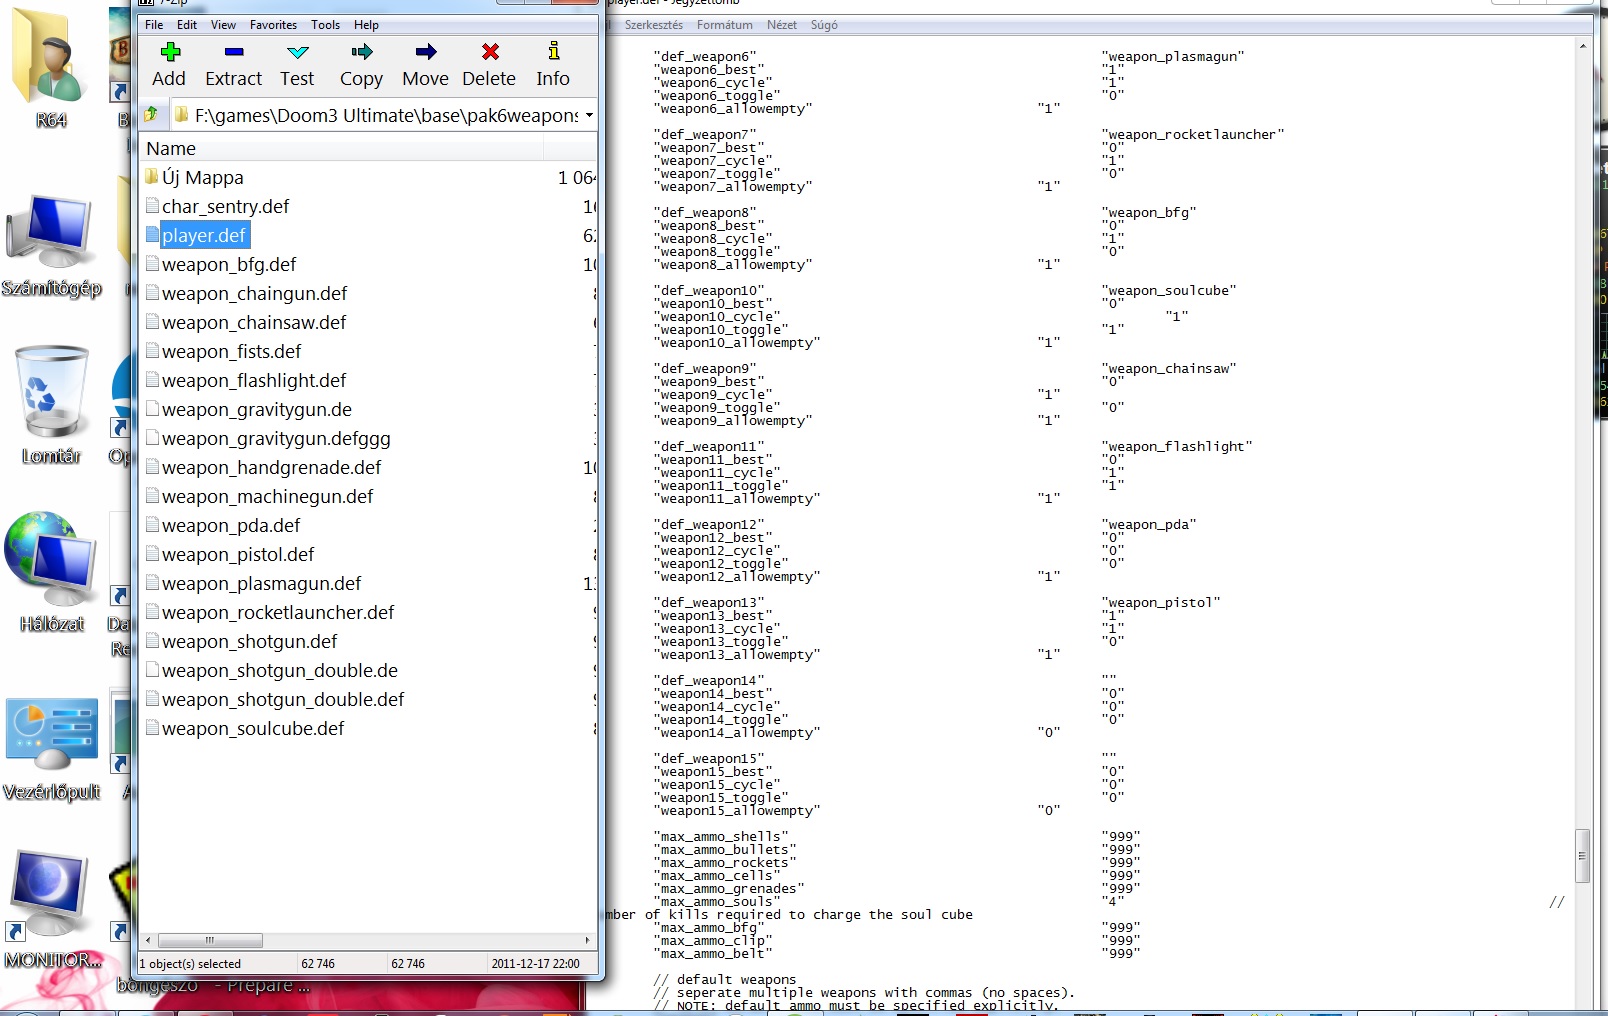Click the 7-Zip address path field

point(385,115)
